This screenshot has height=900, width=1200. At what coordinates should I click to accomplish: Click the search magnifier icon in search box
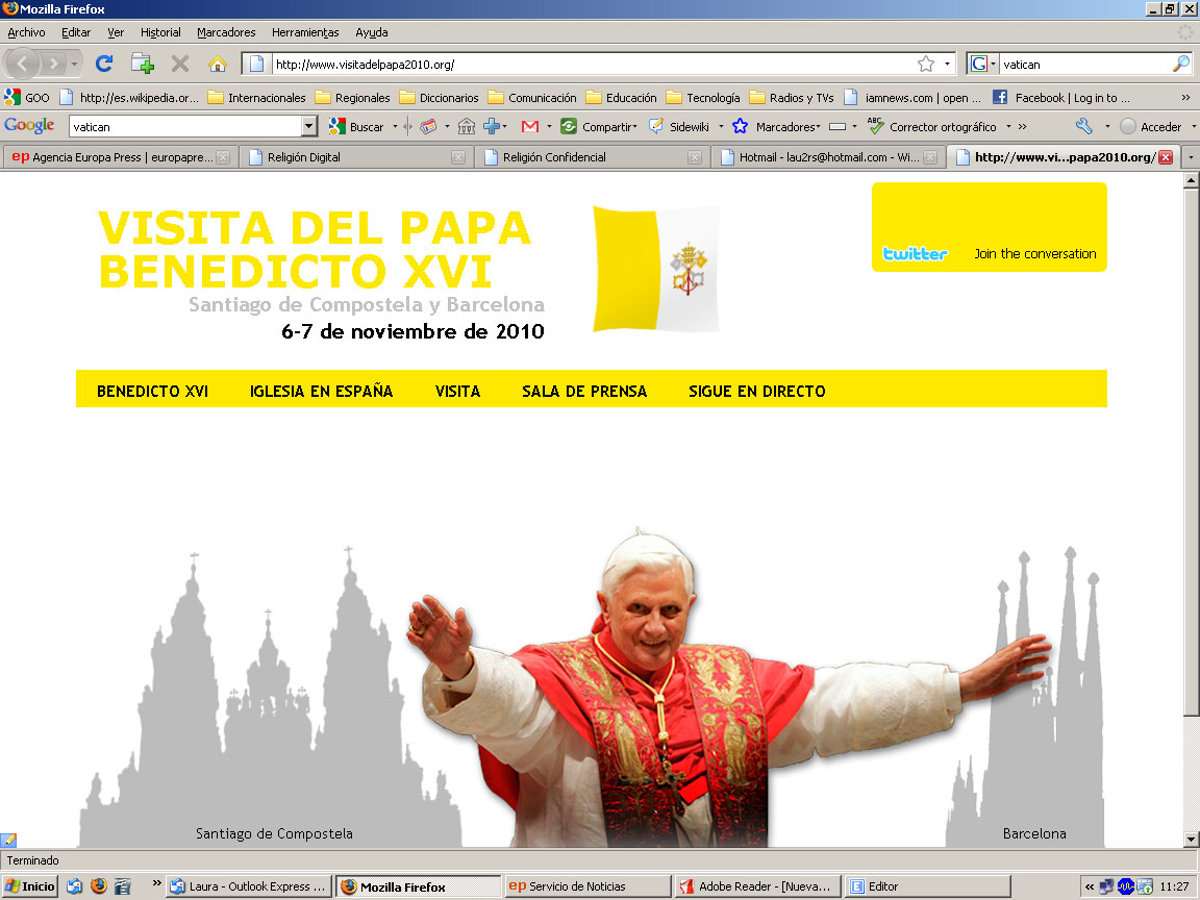(x=1181, y=64)
